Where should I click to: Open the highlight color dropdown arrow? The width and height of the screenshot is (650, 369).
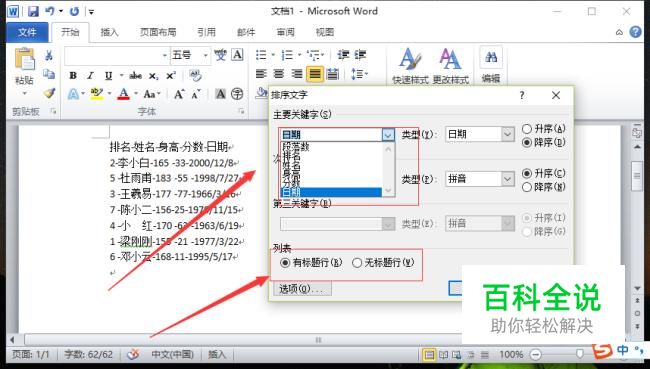pos(109,94)
